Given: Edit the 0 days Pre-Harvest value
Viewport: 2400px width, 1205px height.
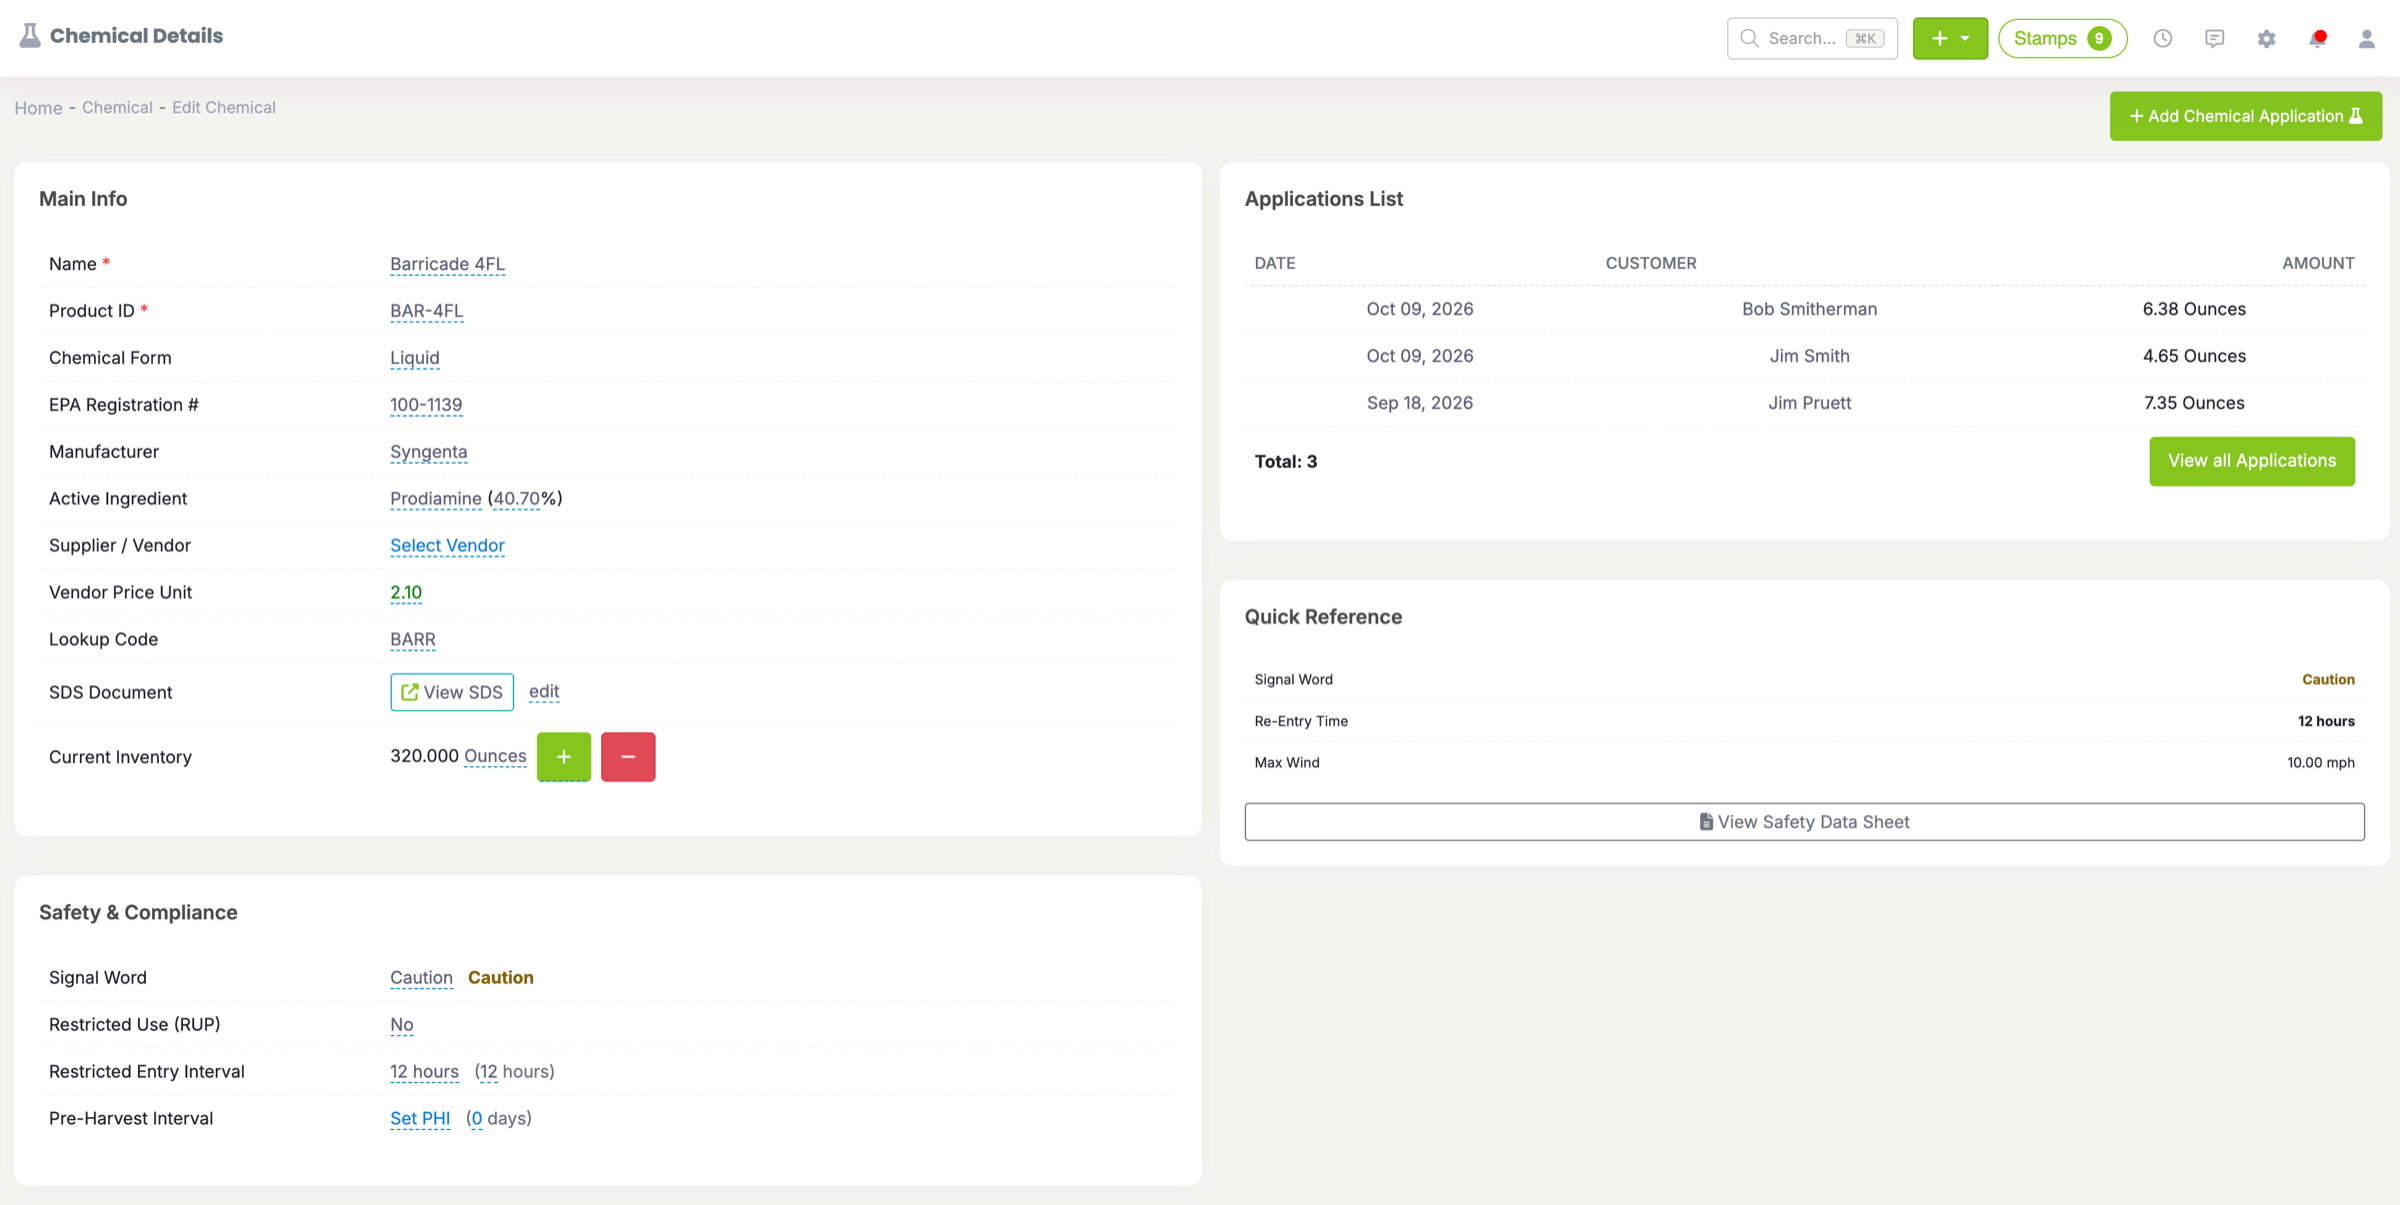Looking at the screenshot, I should pyautogui.click(x=476, y=1119).
